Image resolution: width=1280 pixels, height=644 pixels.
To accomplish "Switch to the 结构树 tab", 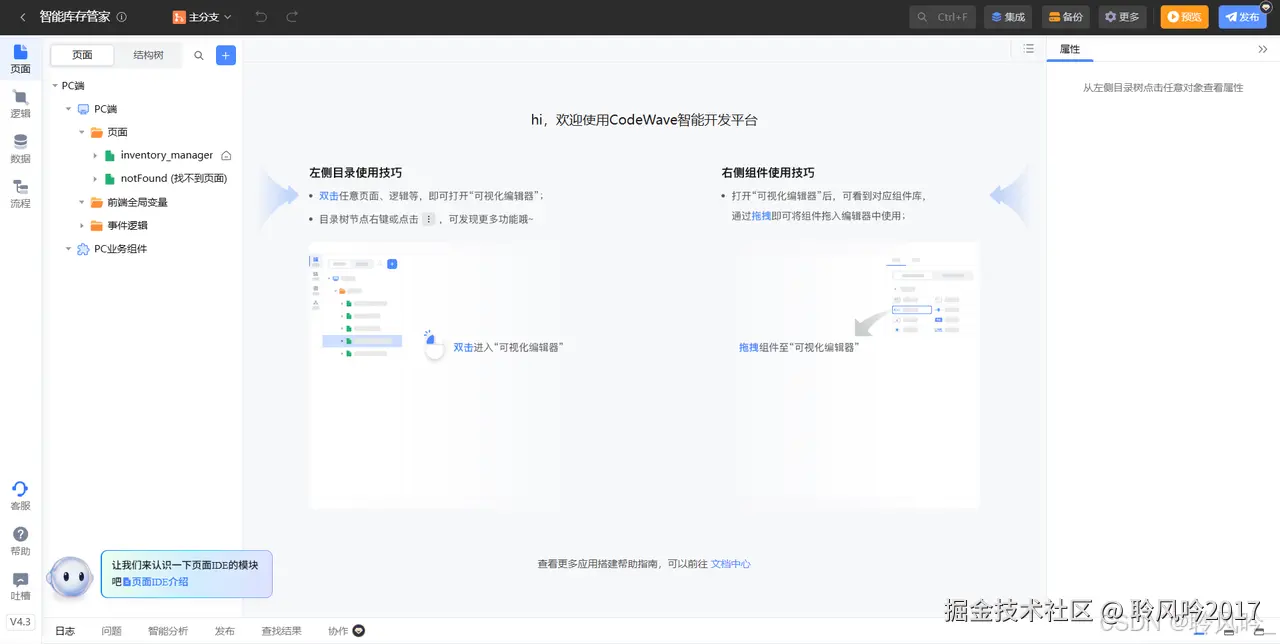I will (147, 55).
